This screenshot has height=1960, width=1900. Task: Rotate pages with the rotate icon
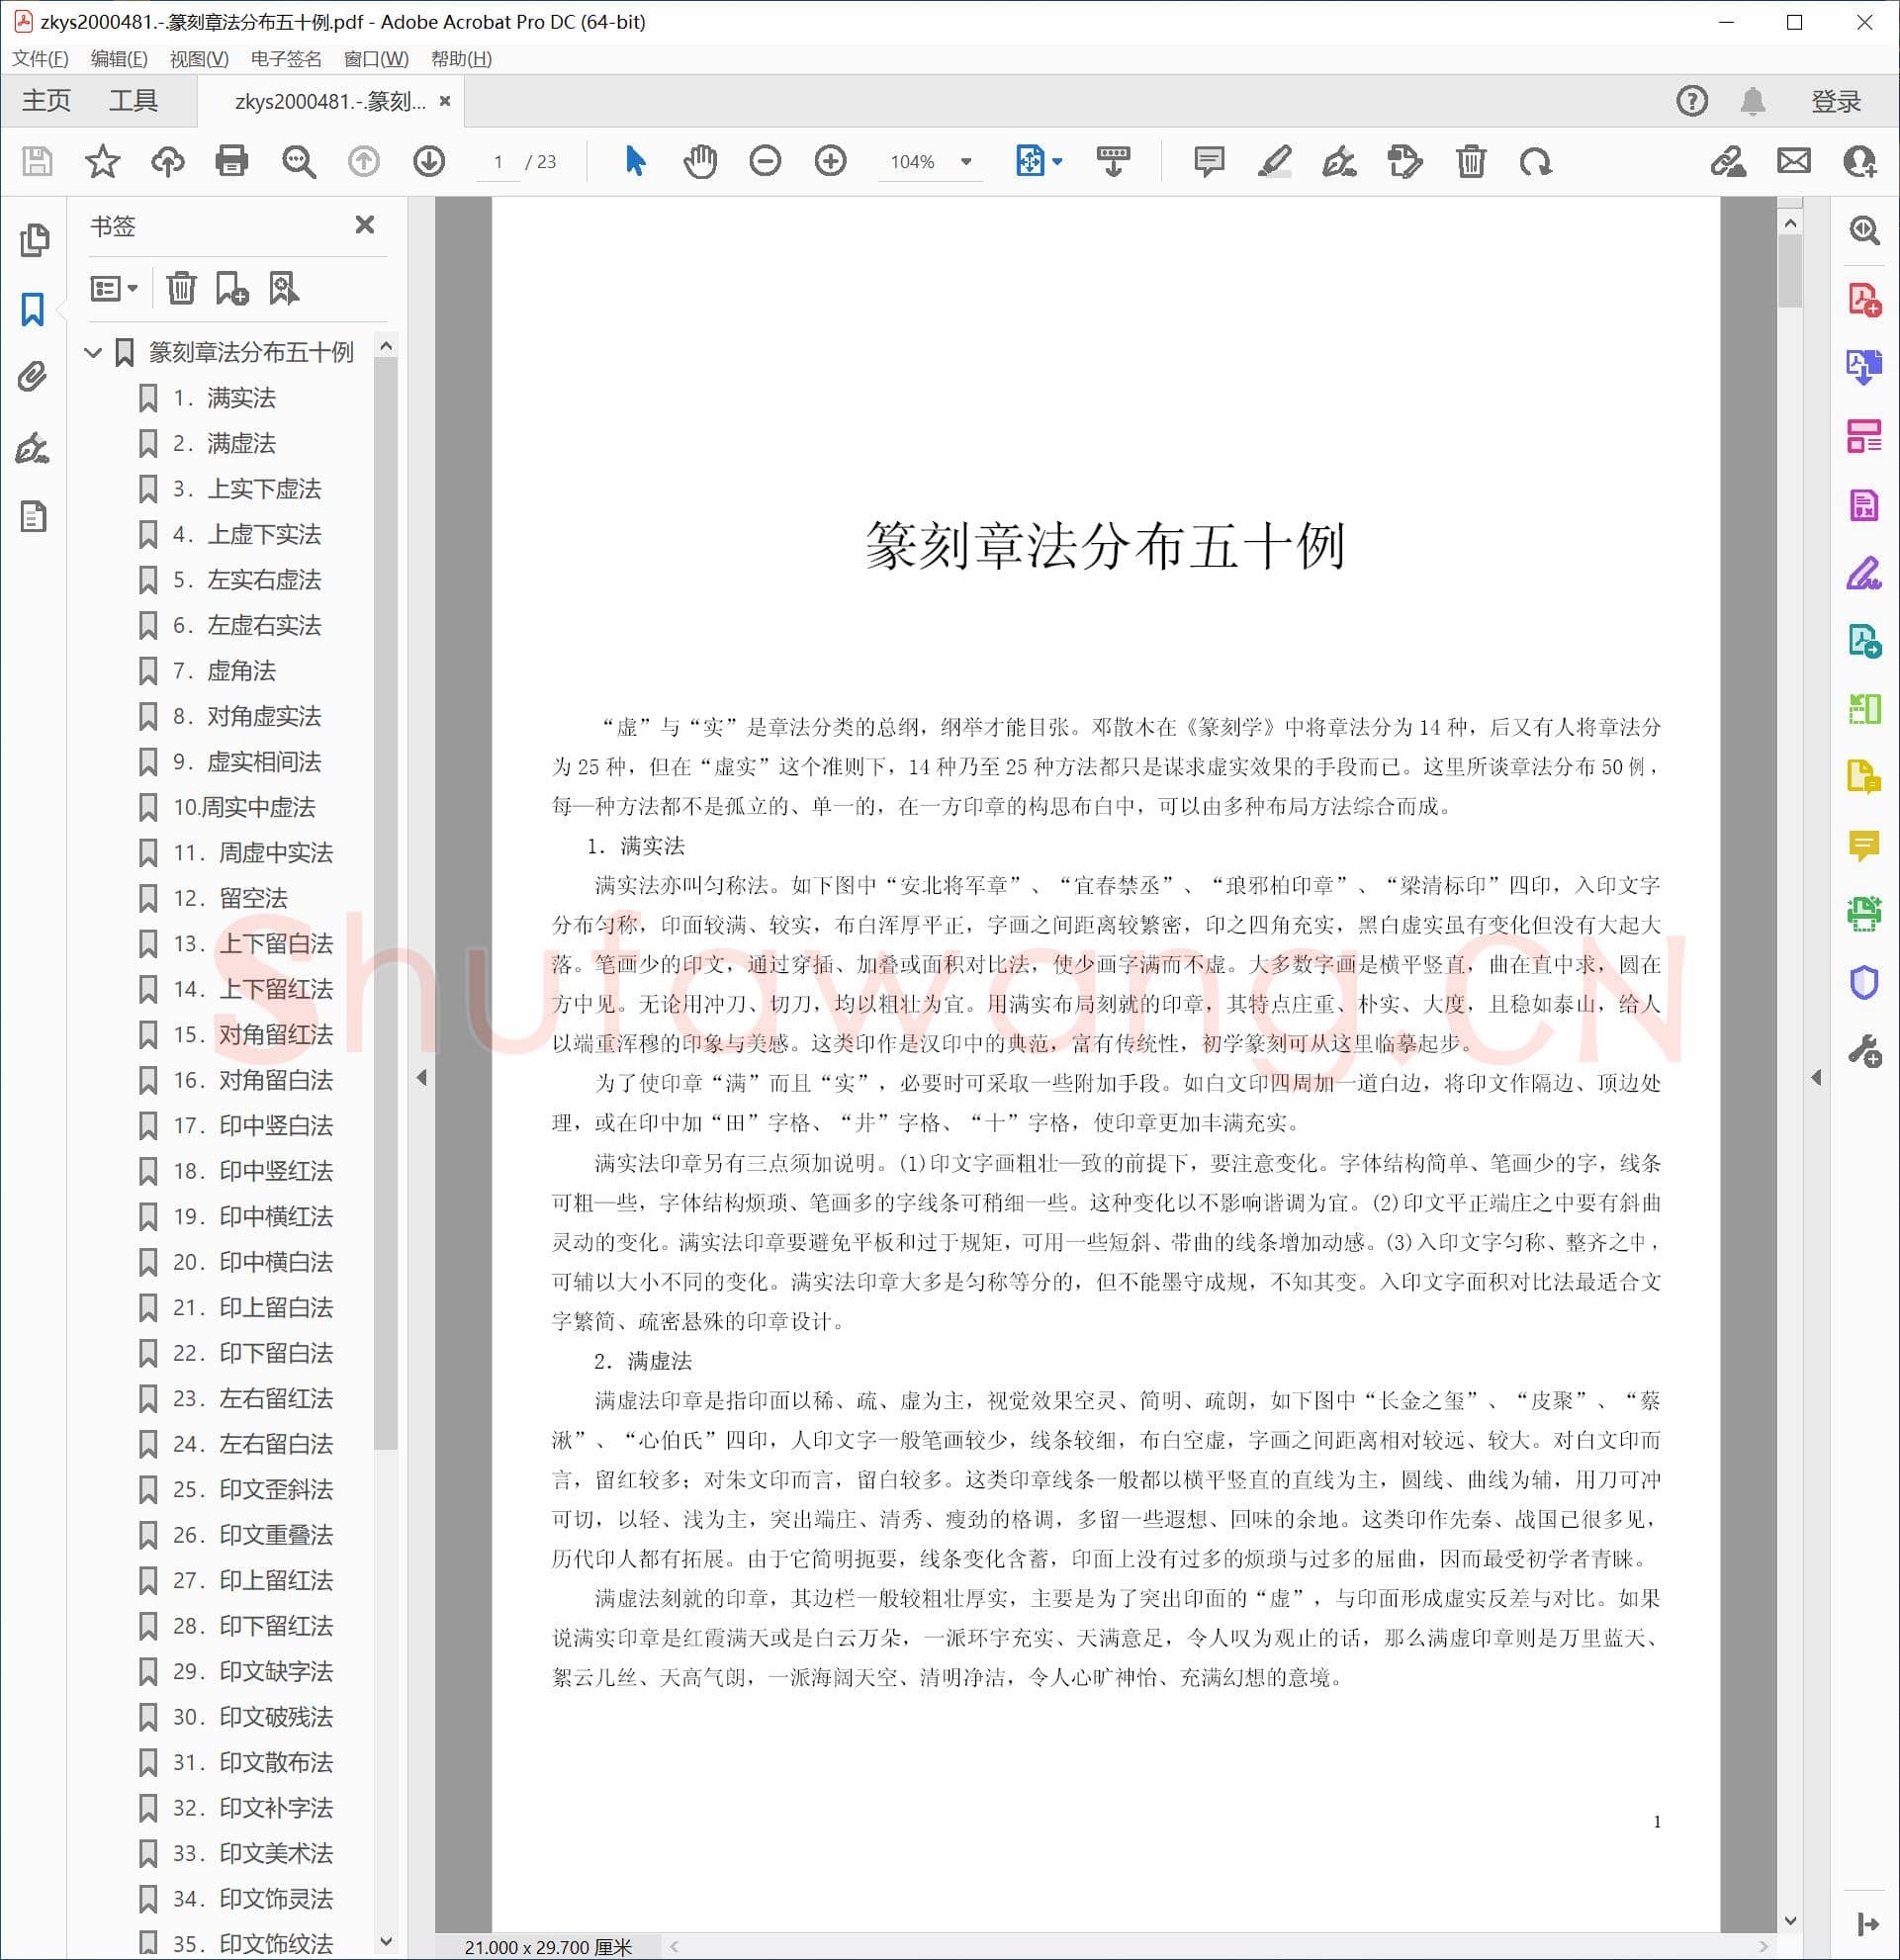1537,160
